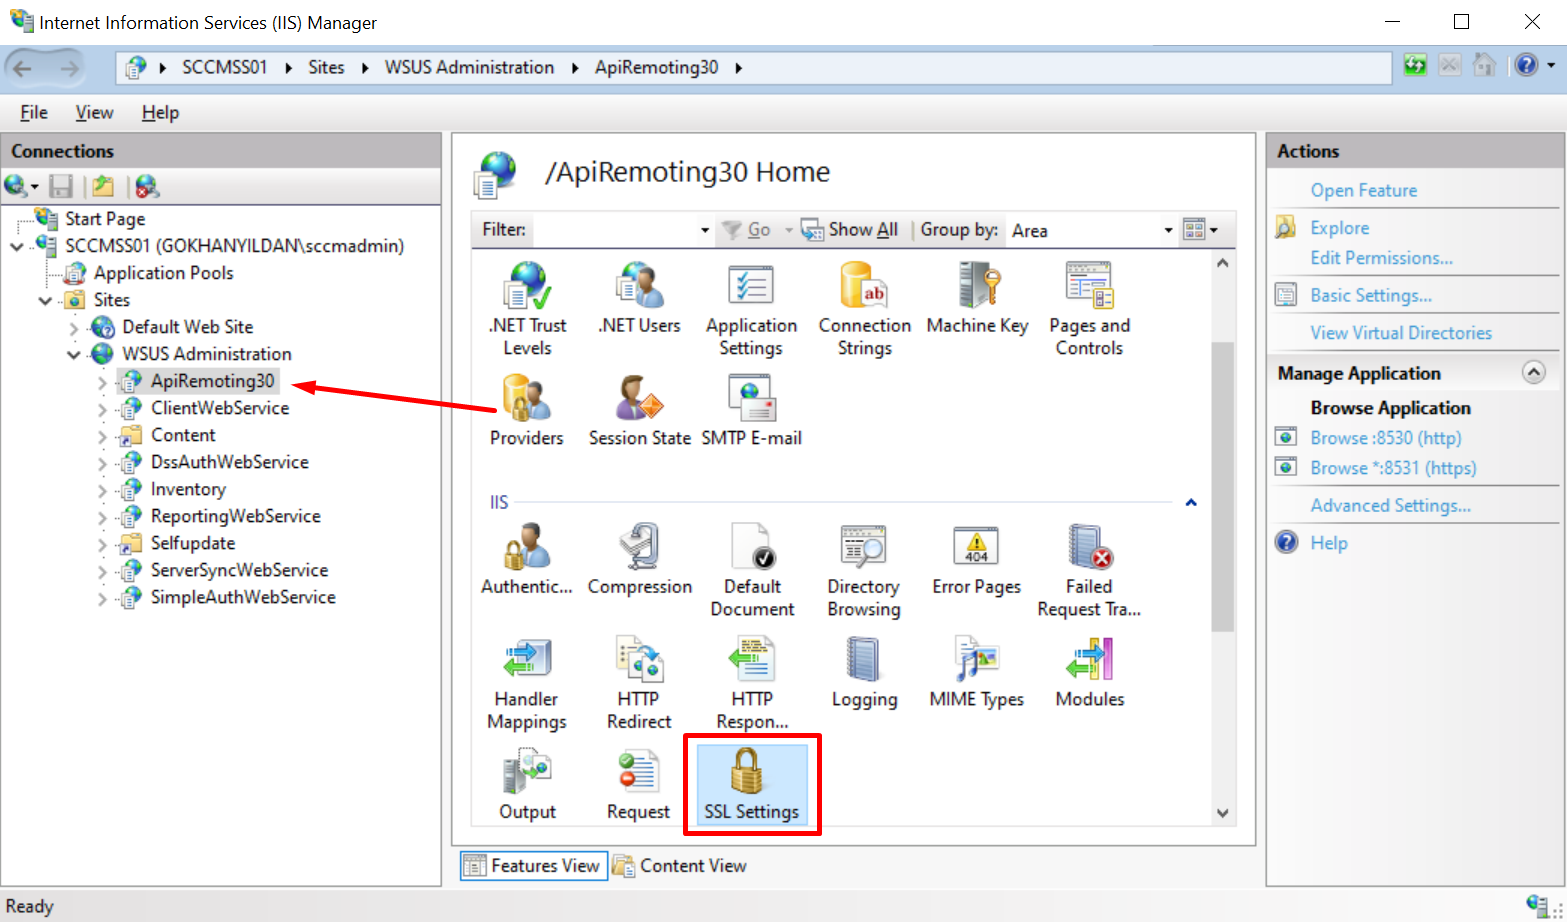
Task: Open the SMTP E-mail feature
Action: (x=751, y=410)
